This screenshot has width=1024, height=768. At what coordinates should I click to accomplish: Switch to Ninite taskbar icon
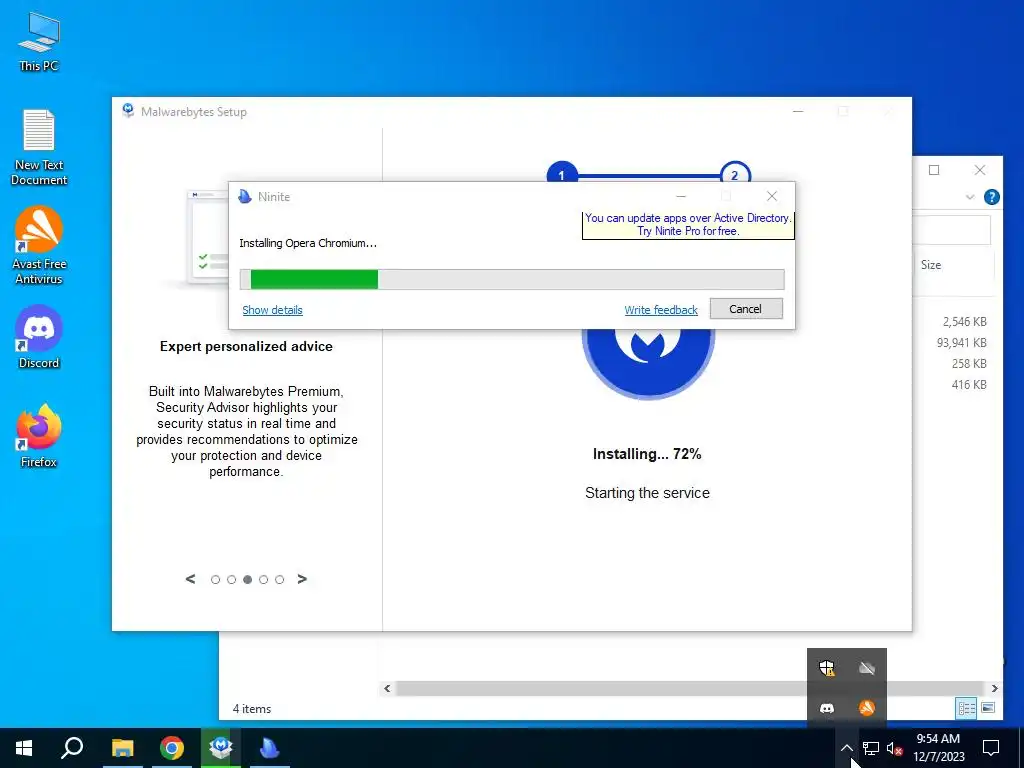tap(270, 748)
